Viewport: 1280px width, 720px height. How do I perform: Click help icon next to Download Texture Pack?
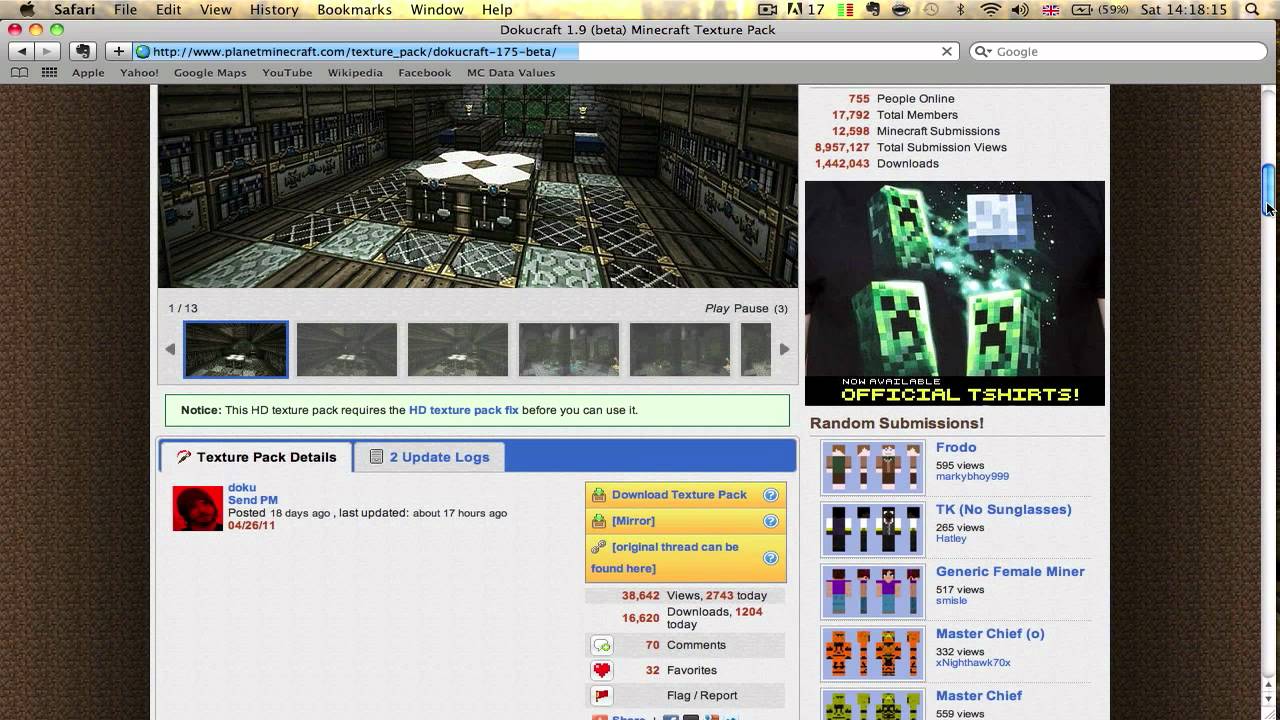tap(770, 495)
